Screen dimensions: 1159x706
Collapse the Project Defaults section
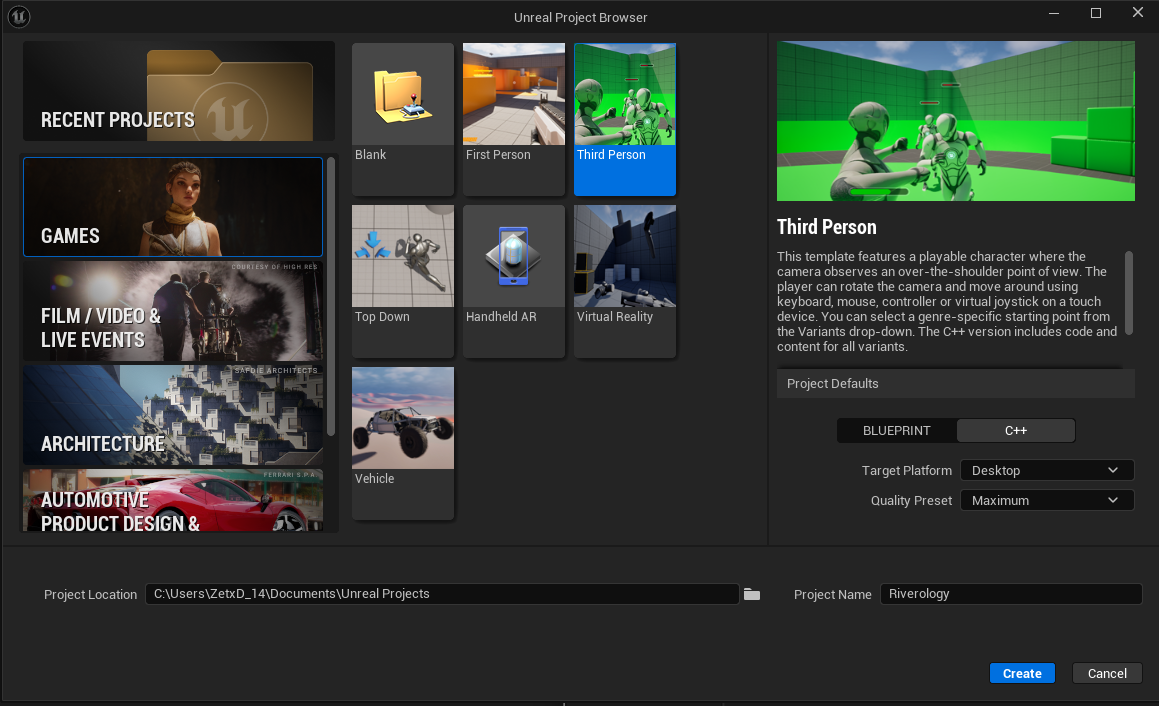coord(833,384)
